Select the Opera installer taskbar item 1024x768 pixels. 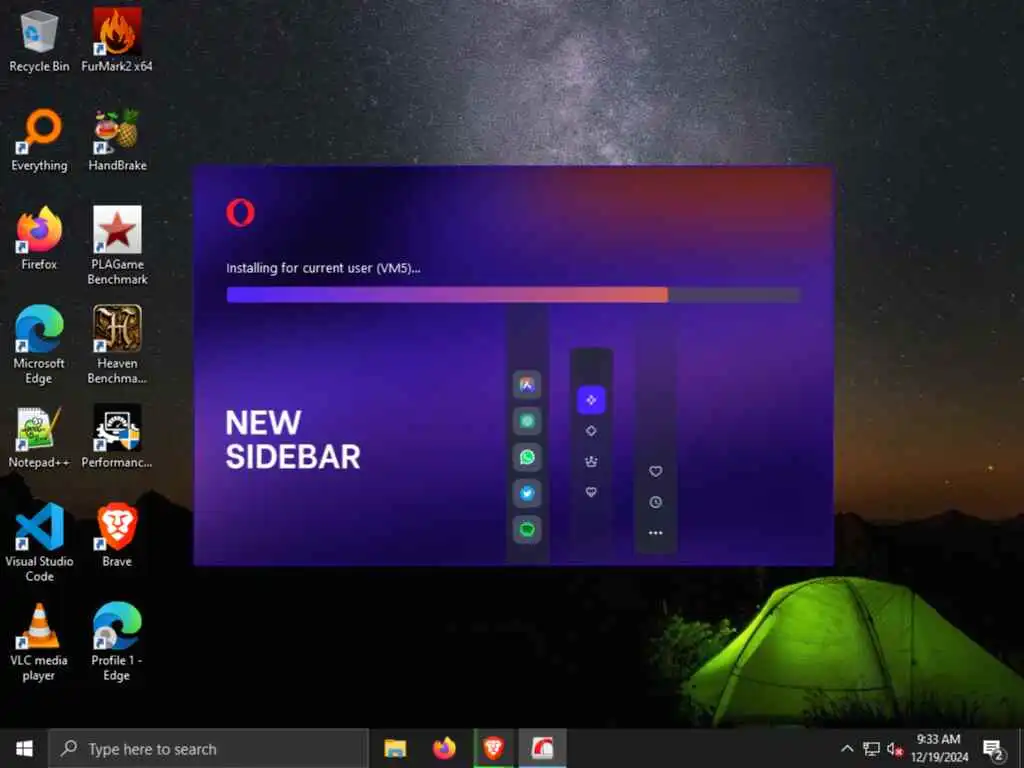pos(543,748)
